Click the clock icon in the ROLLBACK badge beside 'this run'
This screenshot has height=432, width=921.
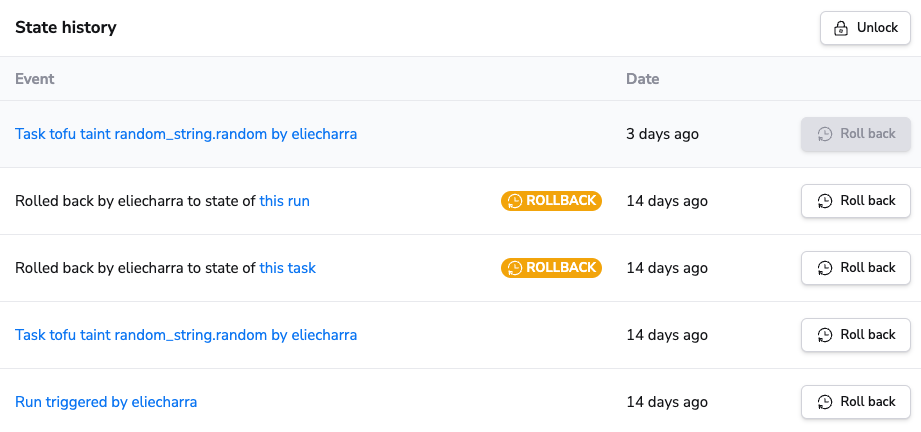[x=515, y=201]
